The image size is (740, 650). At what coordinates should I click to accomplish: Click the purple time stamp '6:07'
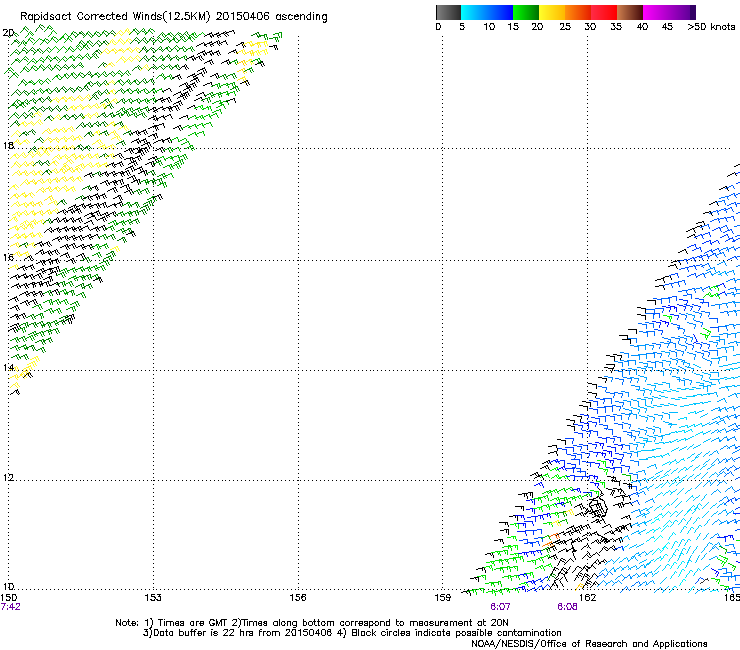click(500, 607)
